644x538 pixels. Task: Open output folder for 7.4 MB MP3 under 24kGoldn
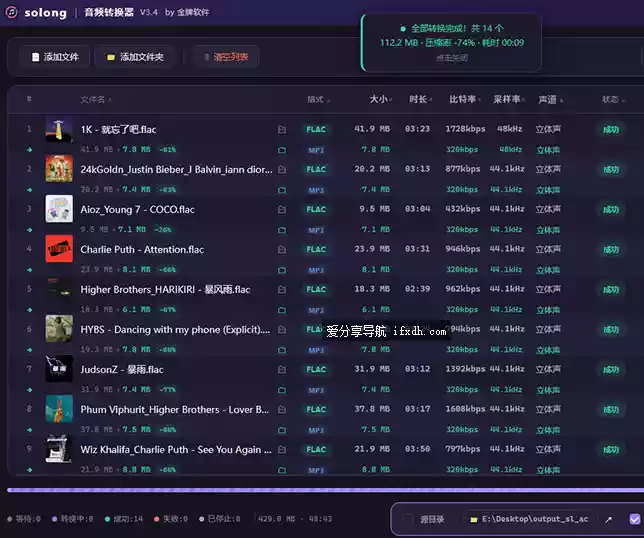point(282,190)
